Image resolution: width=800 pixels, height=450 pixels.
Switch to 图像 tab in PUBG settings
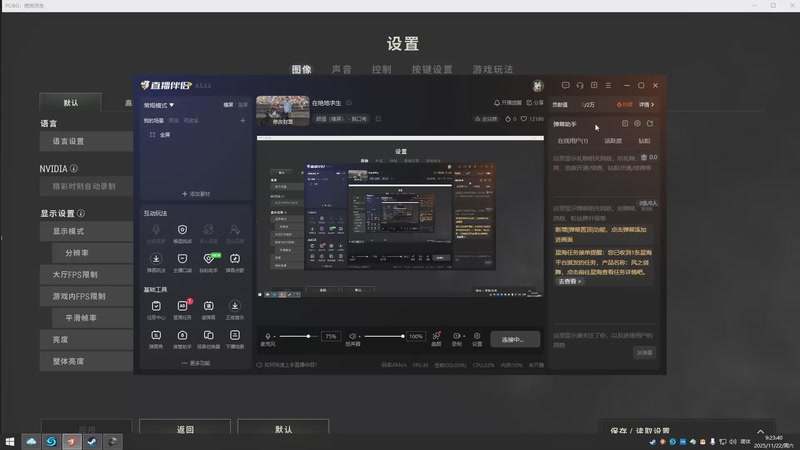pos(302,69)
